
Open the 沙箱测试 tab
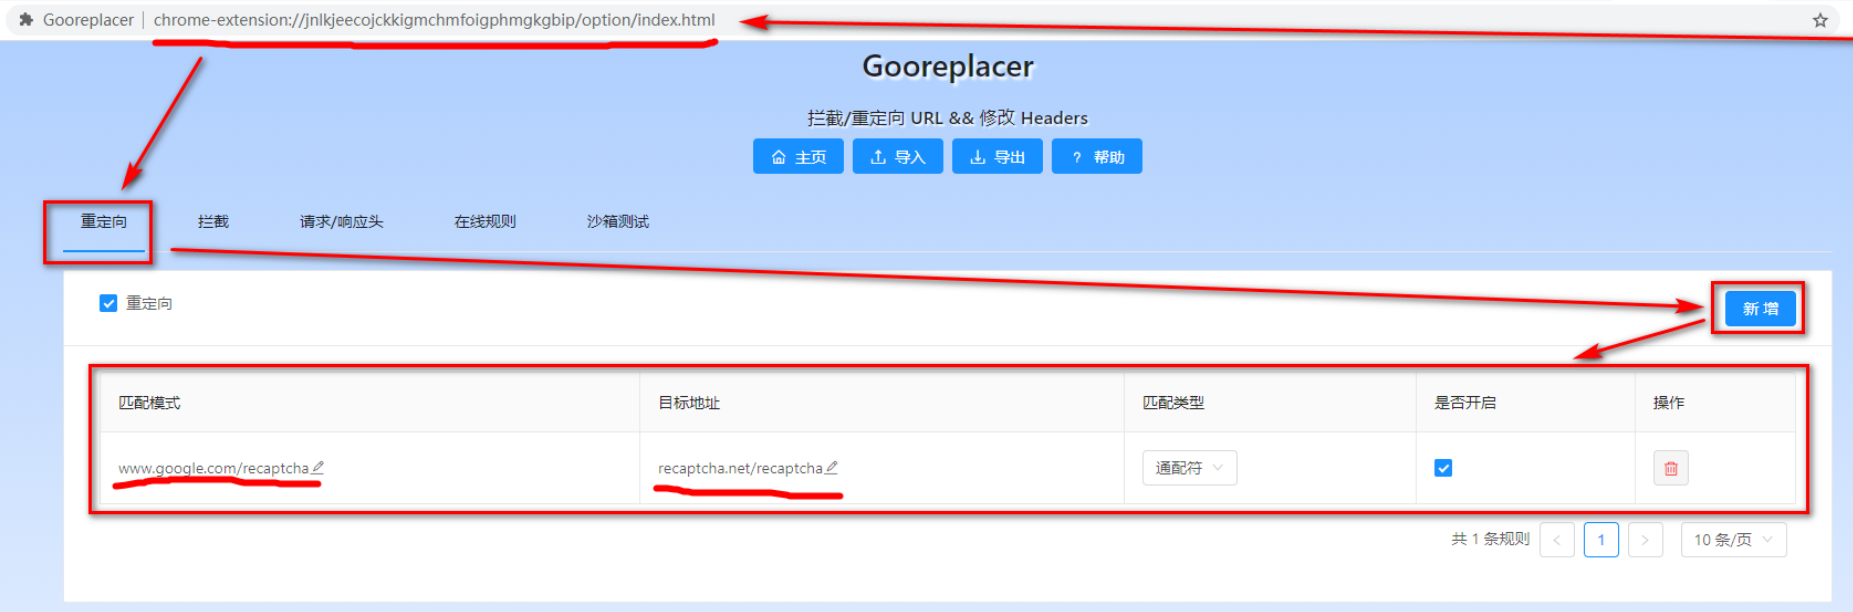click(618, 222)
